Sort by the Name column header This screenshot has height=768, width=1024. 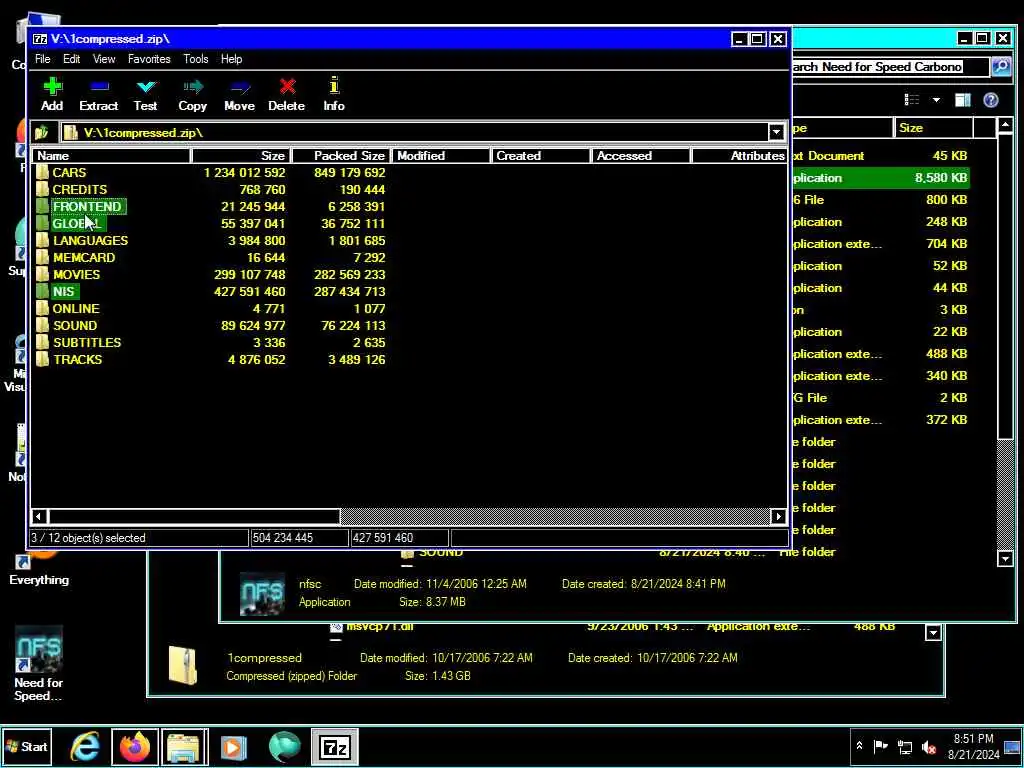pyautogui.click(x=111, y=155)
